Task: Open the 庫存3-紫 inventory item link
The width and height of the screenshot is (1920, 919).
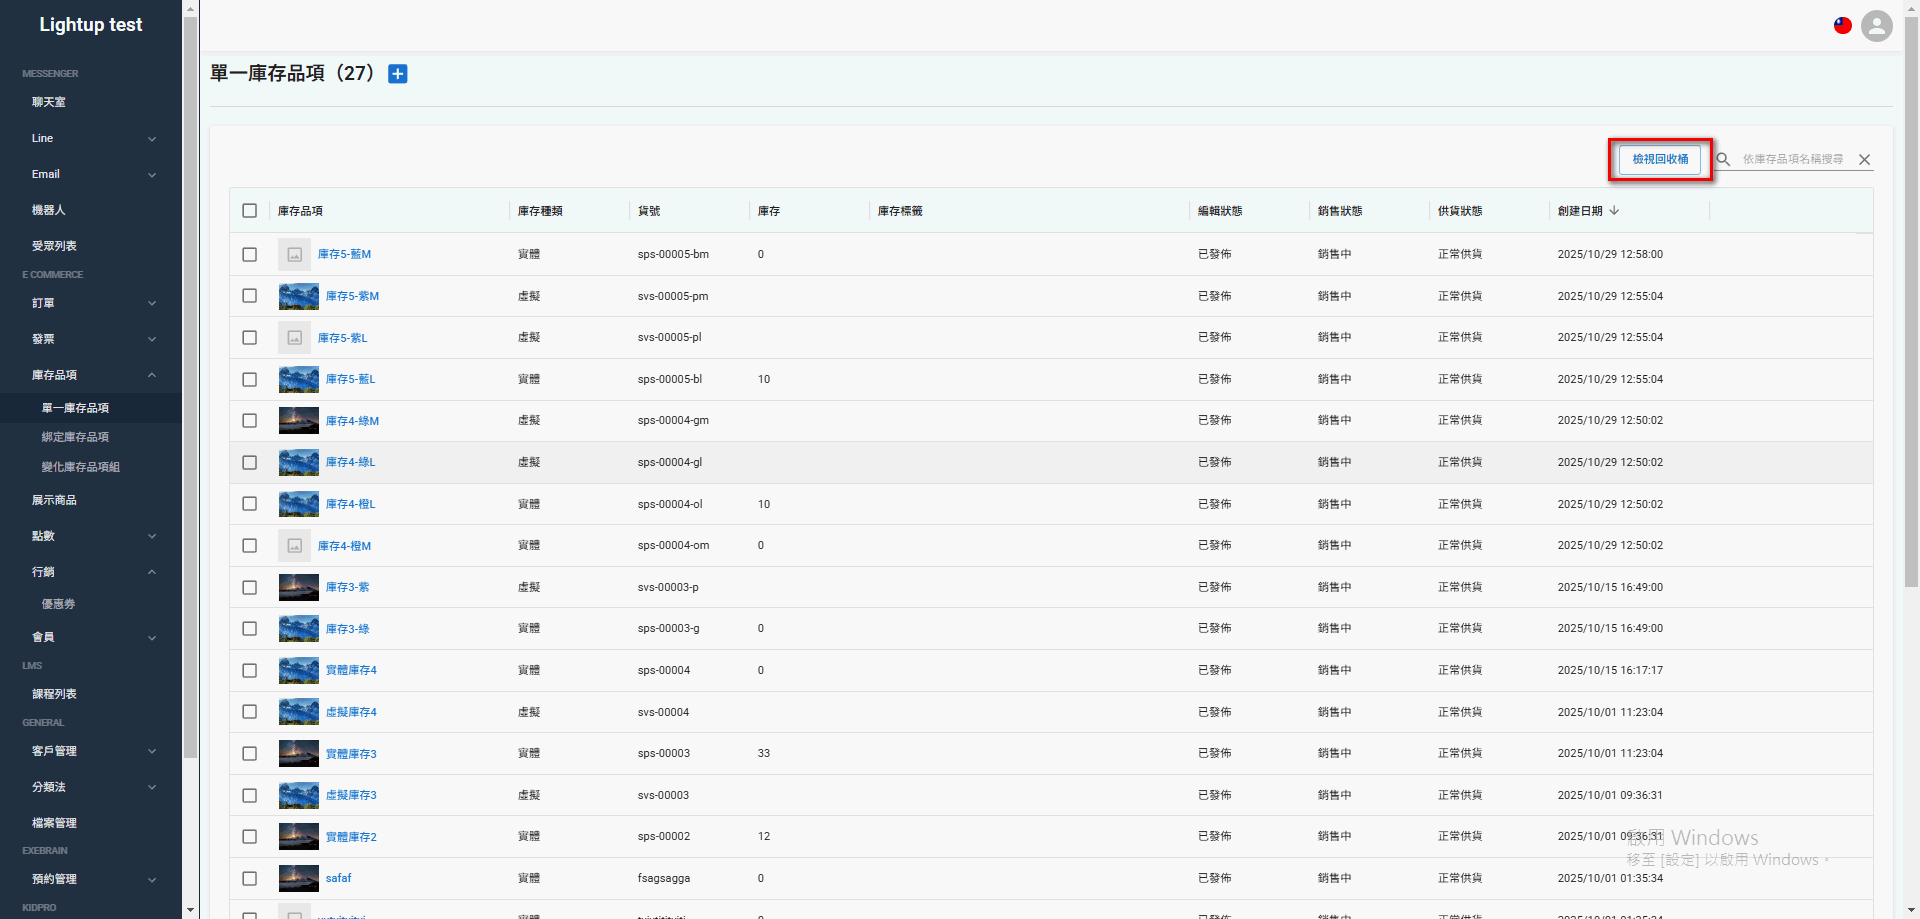Action: (347, 587)
